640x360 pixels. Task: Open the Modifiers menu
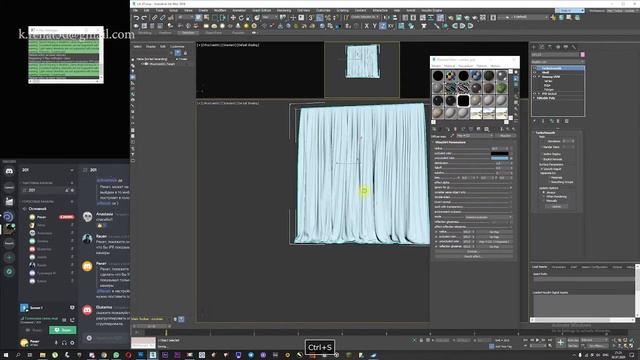pos(220,11)
